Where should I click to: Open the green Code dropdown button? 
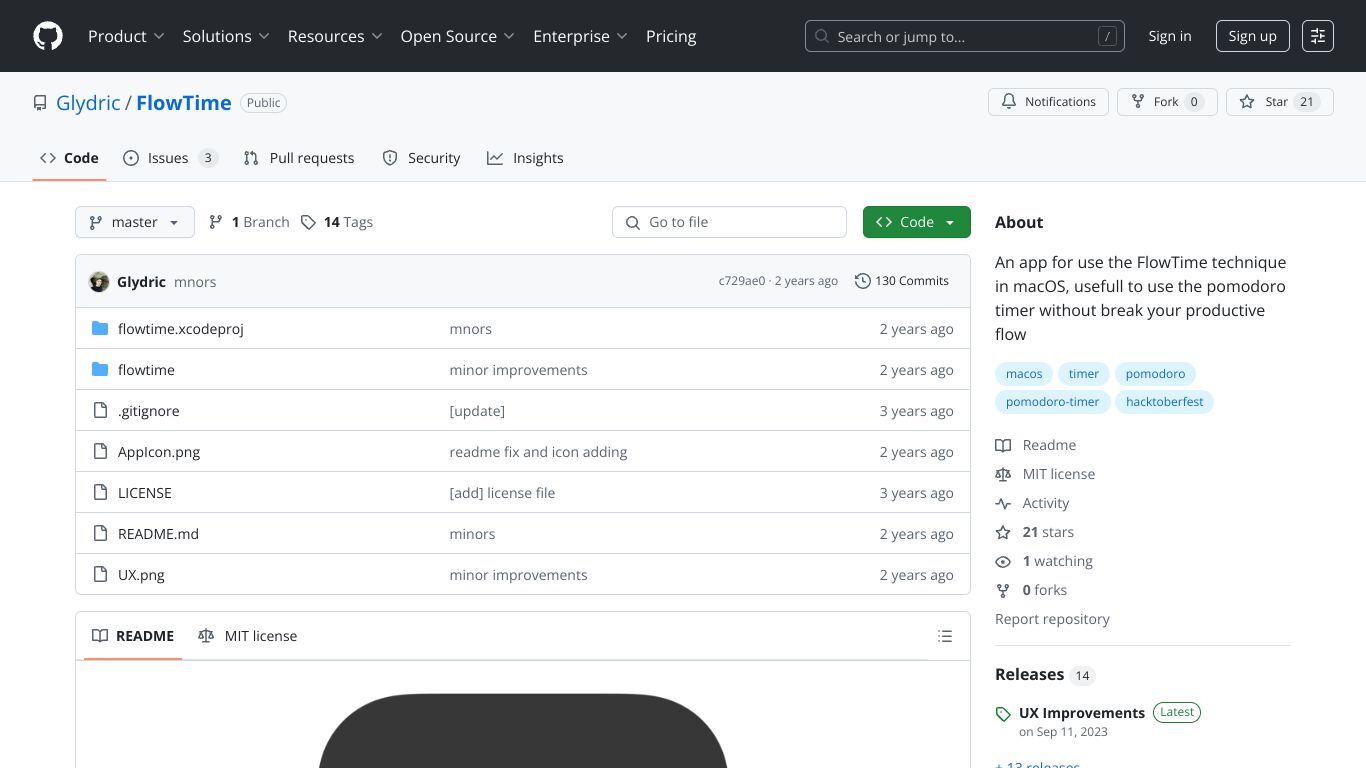[x=917, y=222]
